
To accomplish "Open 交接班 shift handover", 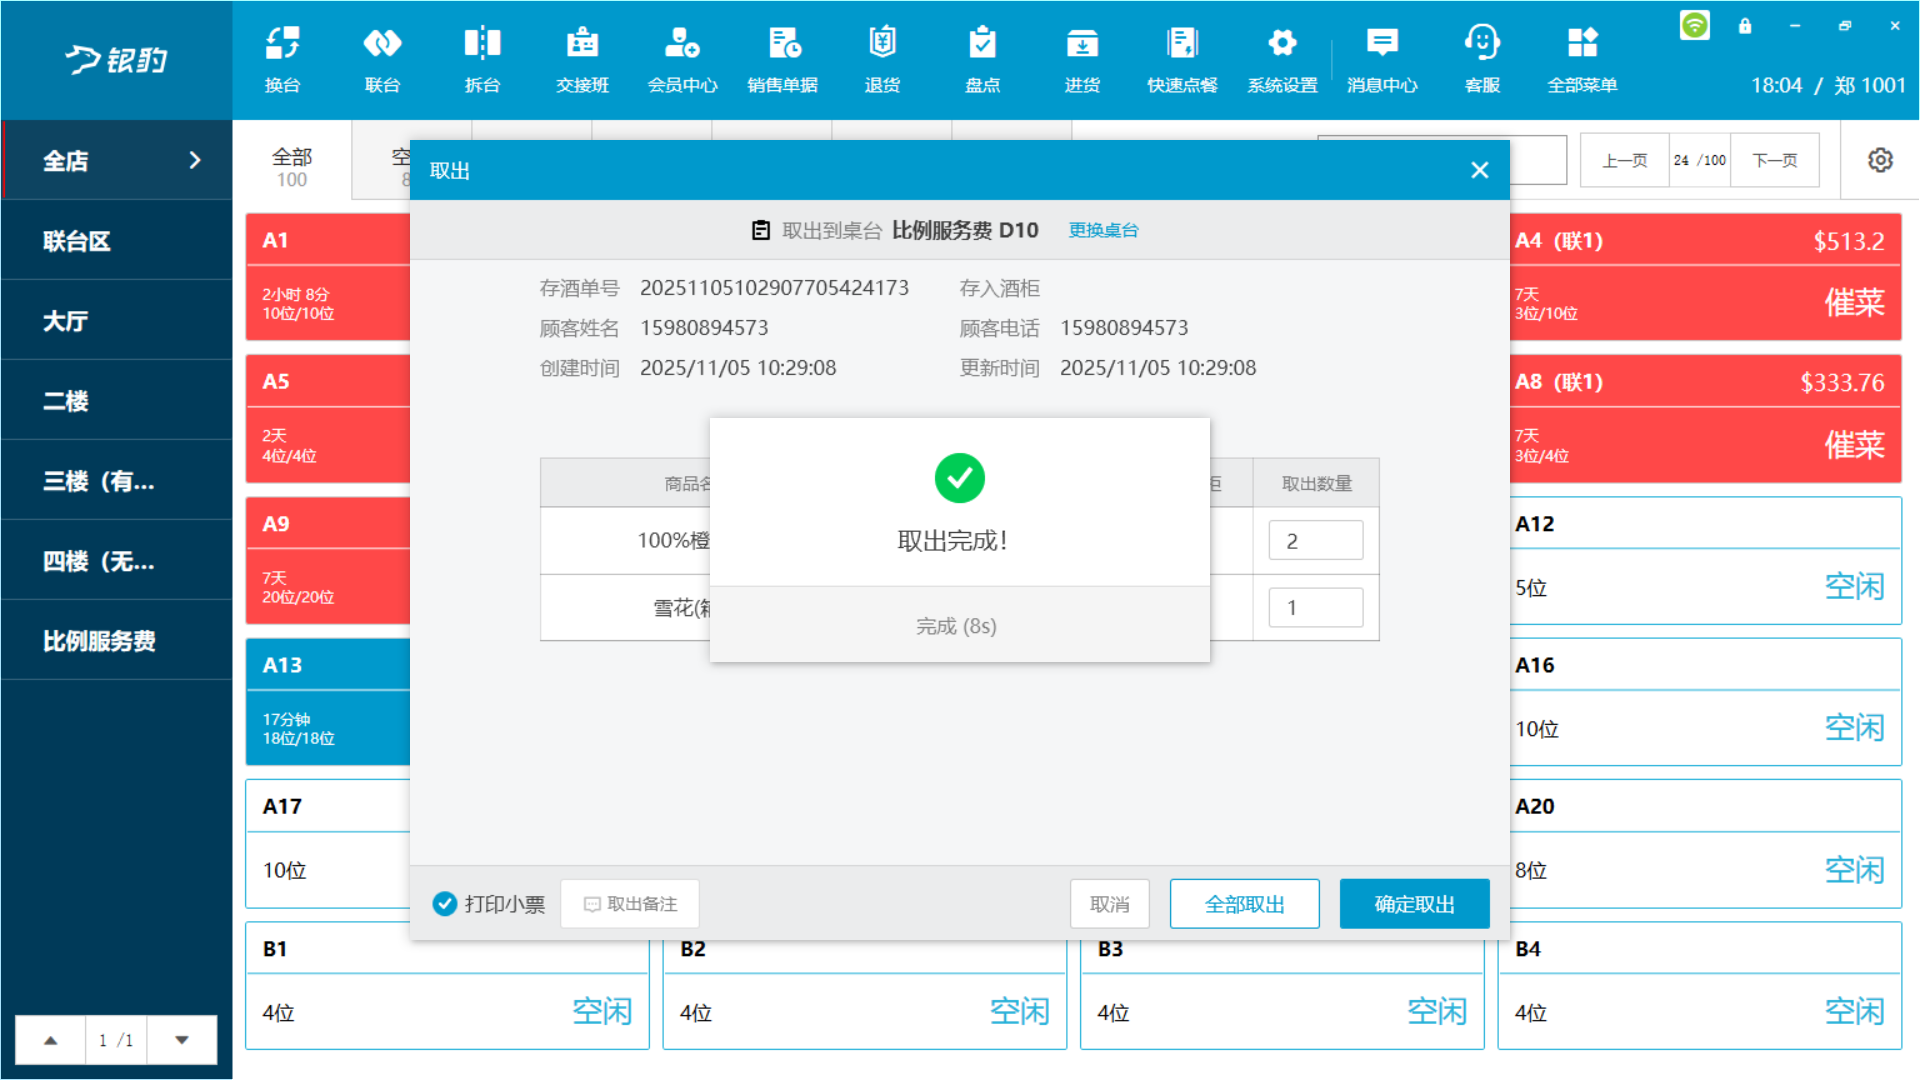I will click(x=582, y=58).
